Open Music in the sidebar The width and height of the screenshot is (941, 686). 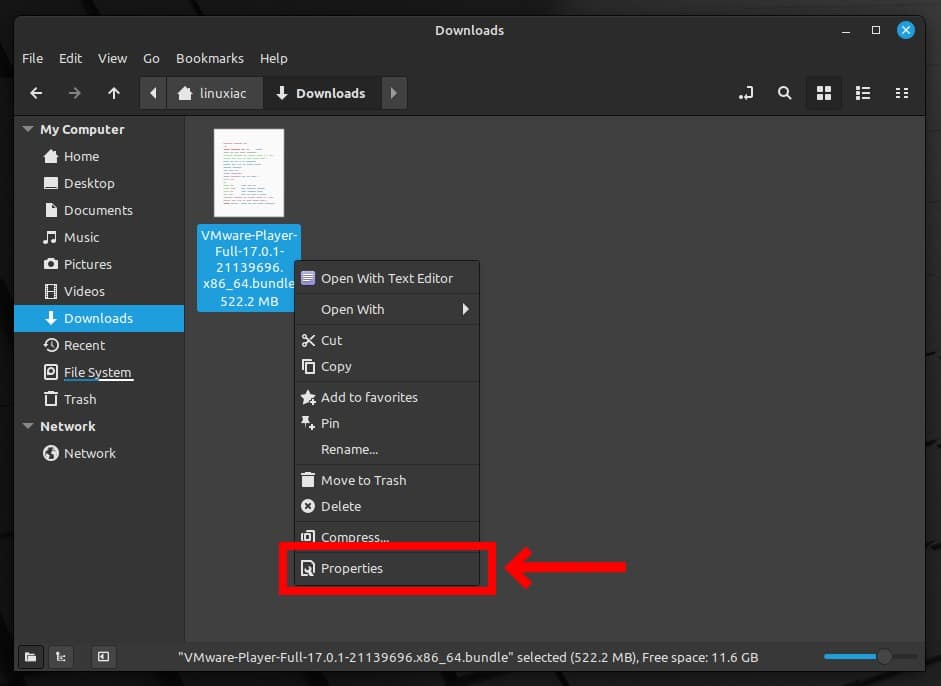click(99, 237)
